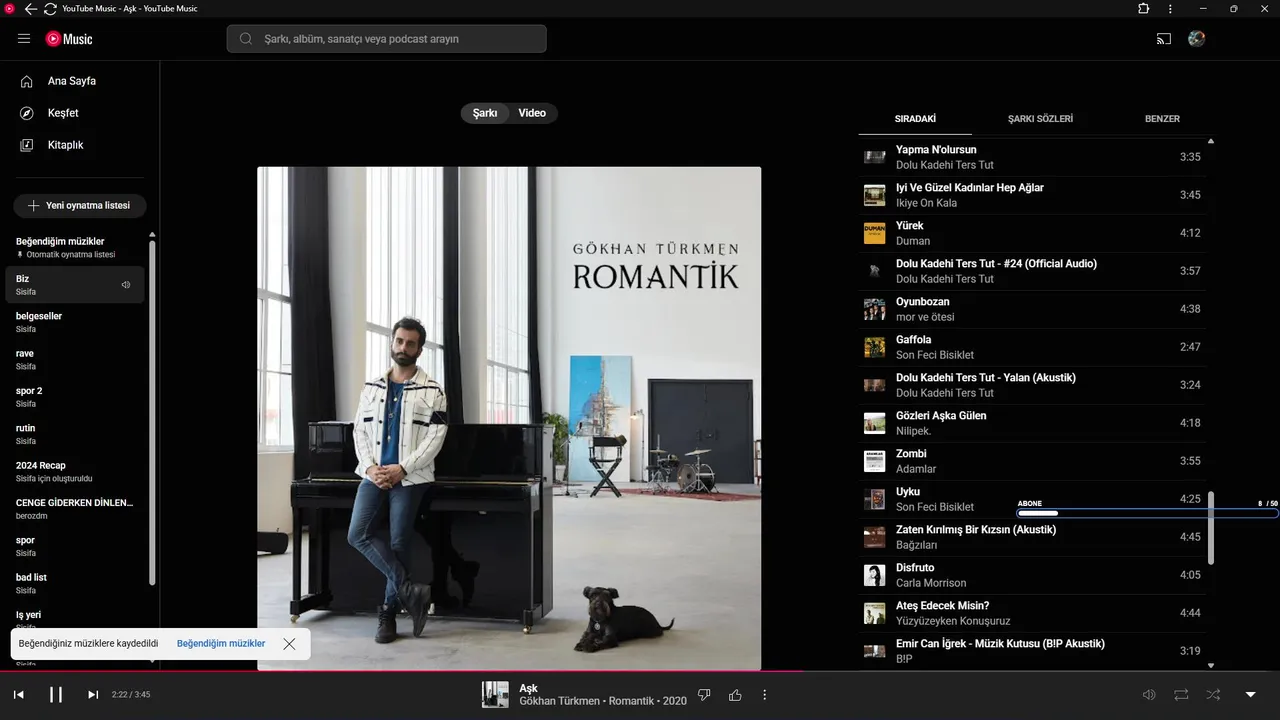Play Zombi by Adamlar
Image resolution: width=1280 pixels, height=720 pixels.
pos(1032,461)
